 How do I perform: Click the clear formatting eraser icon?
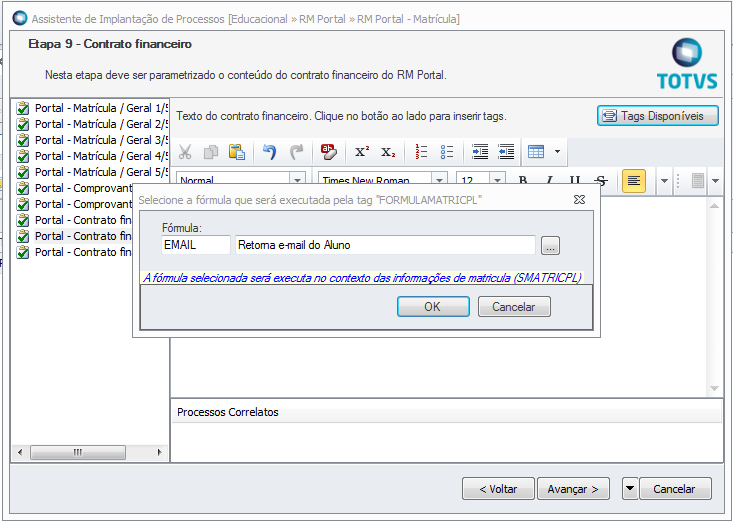(329, 152)
